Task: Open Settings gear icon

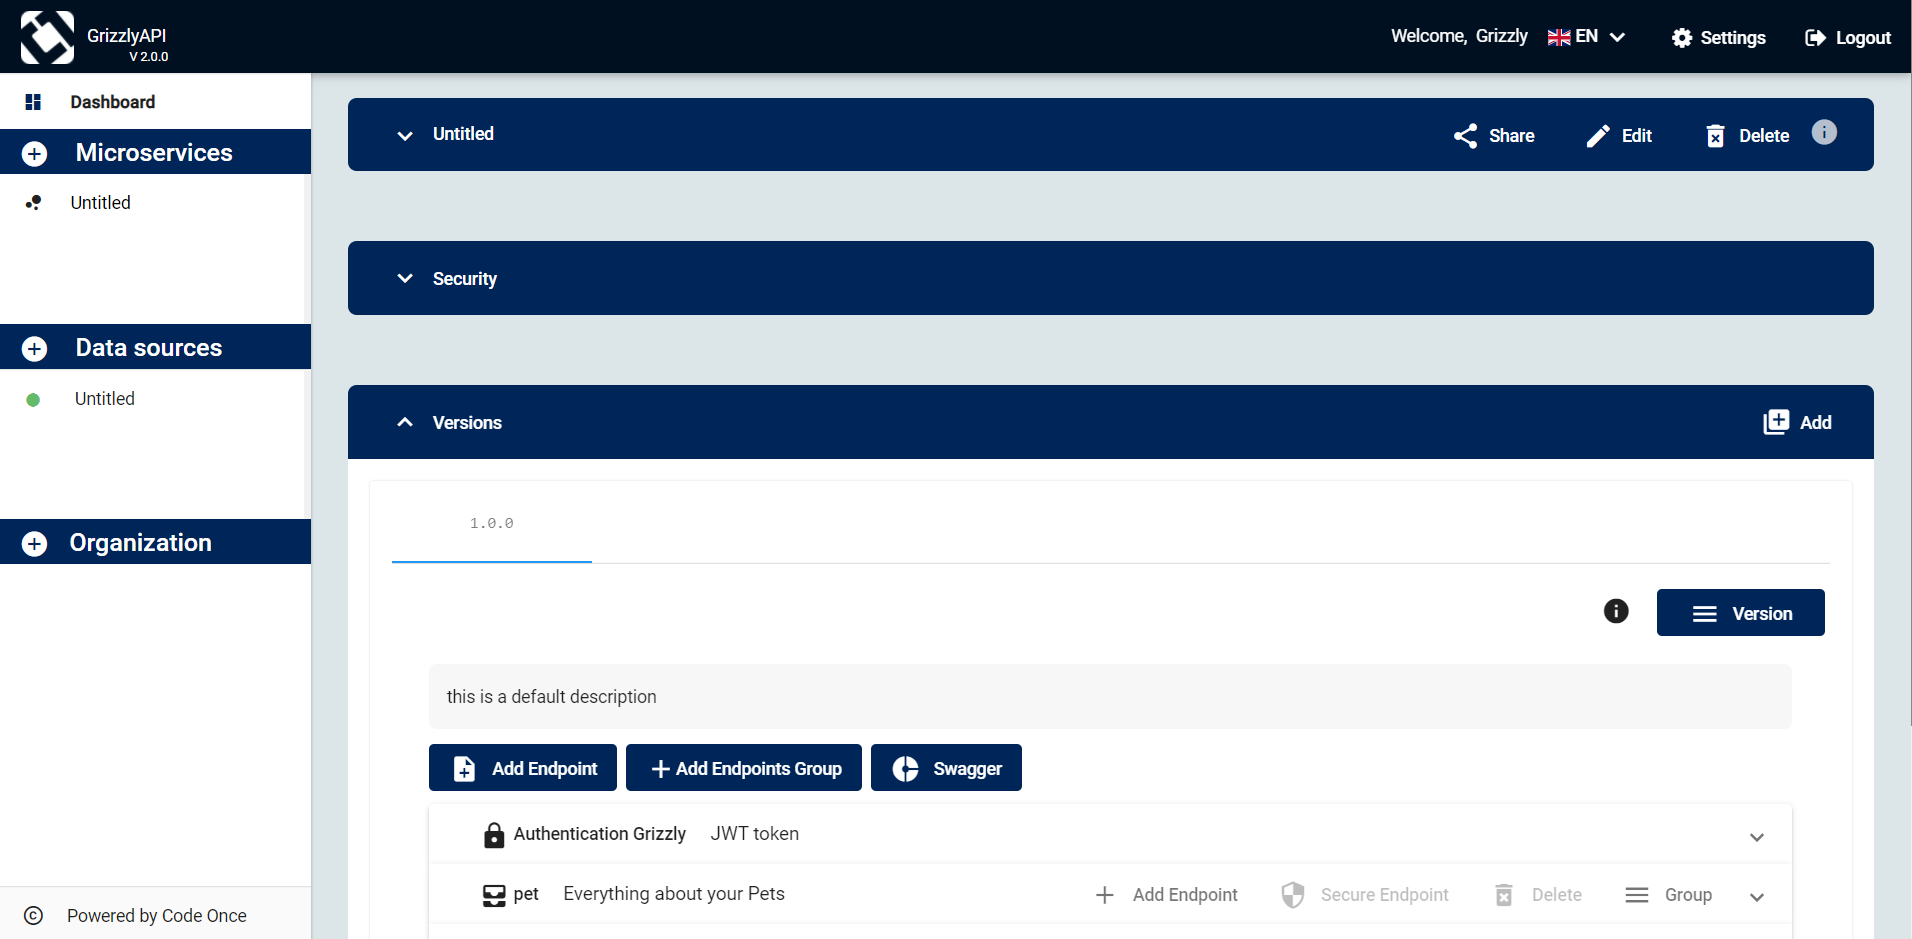Action: tap(1682, 38)
